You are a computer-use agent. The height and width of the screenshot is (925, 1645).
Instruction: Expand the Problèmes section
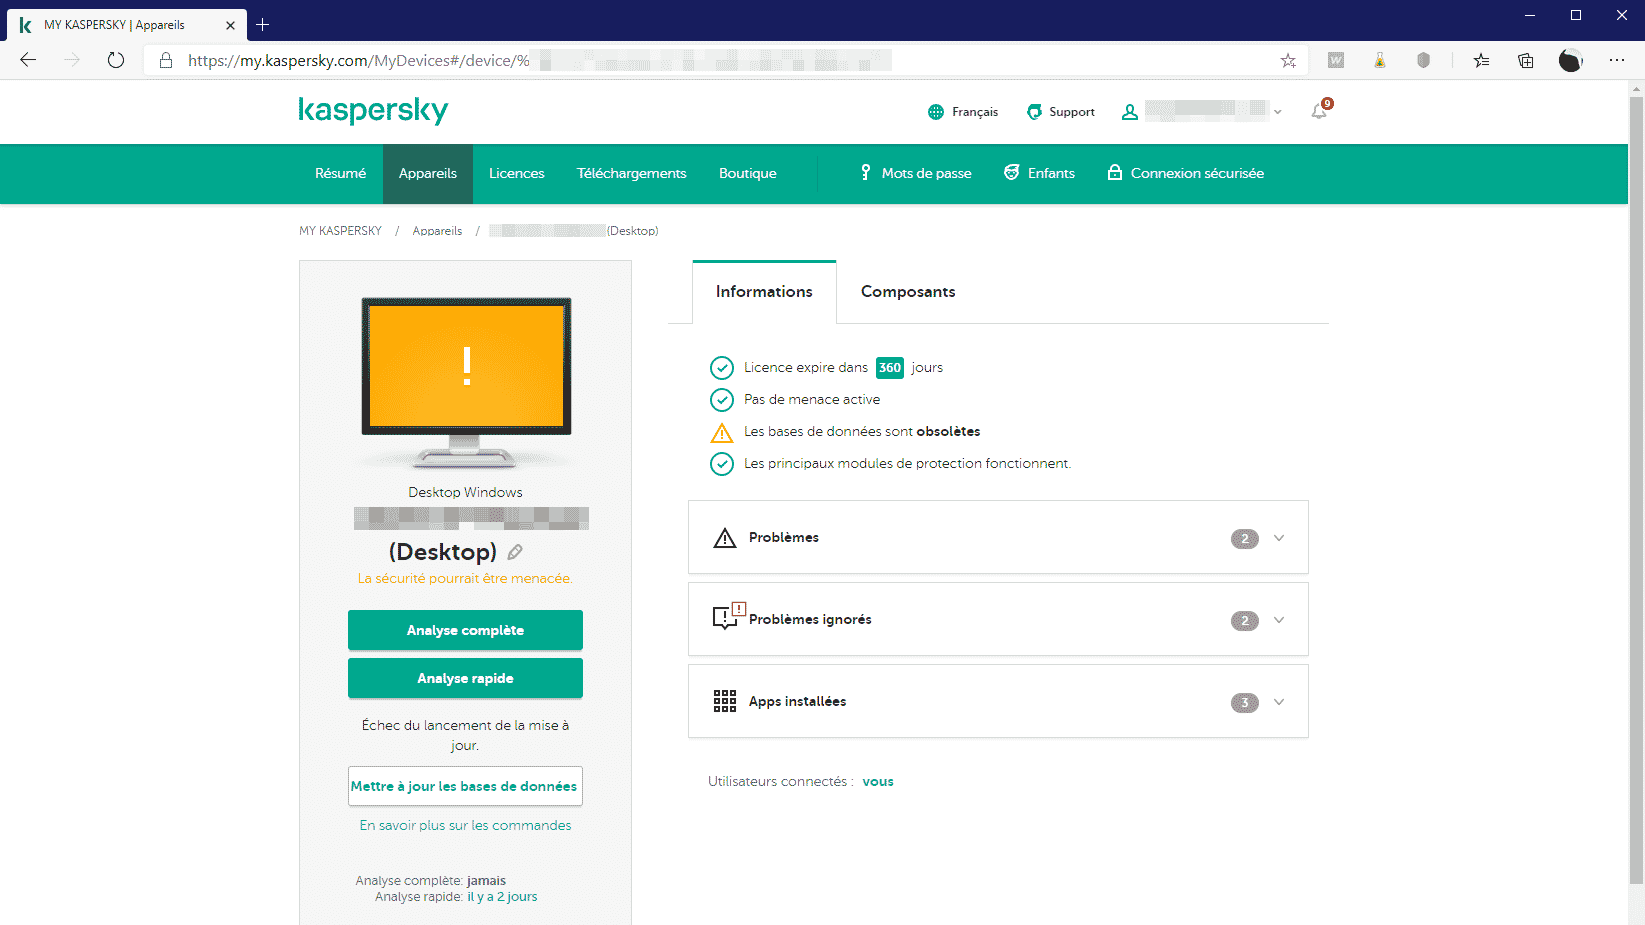click(1278, 538)
